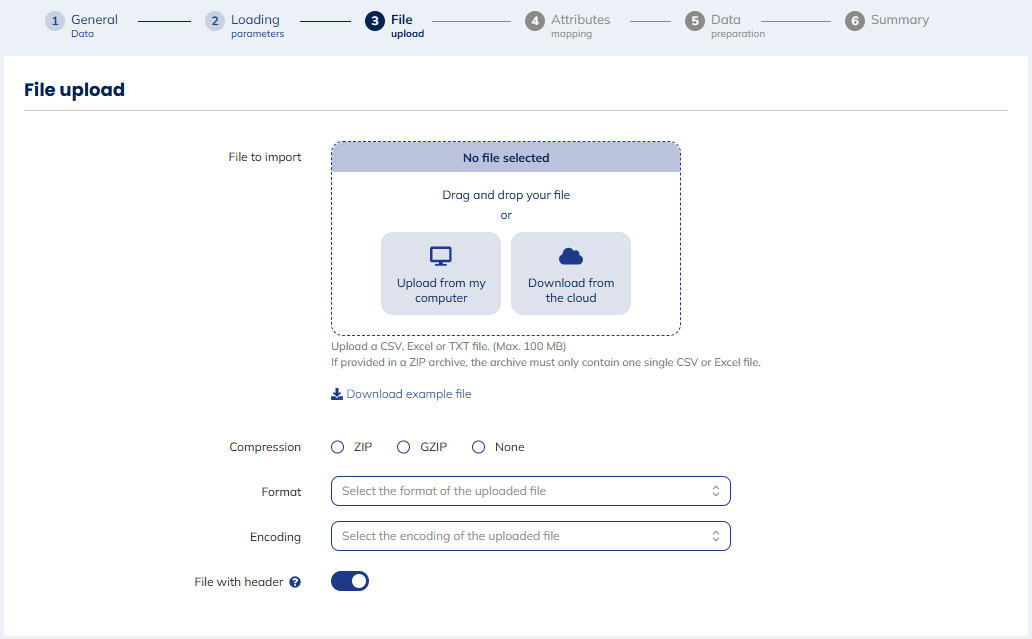This screenshot has width=1032, height=639.
Task: Click the computer monitor upload icon
Action: point(441,256)
